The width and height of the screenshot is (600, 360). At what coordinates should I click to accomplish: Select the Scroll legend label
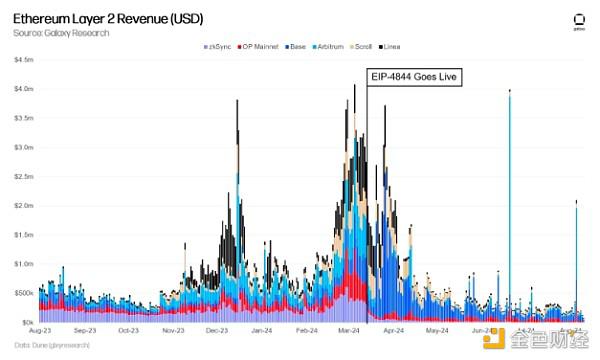(x=363, y=47)
